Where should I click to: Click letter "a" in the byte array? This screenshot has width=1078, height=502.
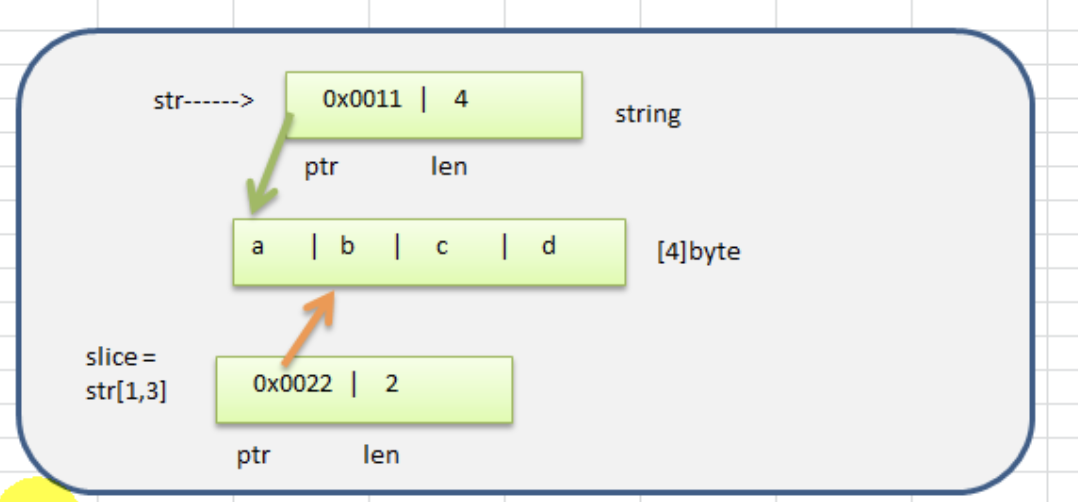257,246
